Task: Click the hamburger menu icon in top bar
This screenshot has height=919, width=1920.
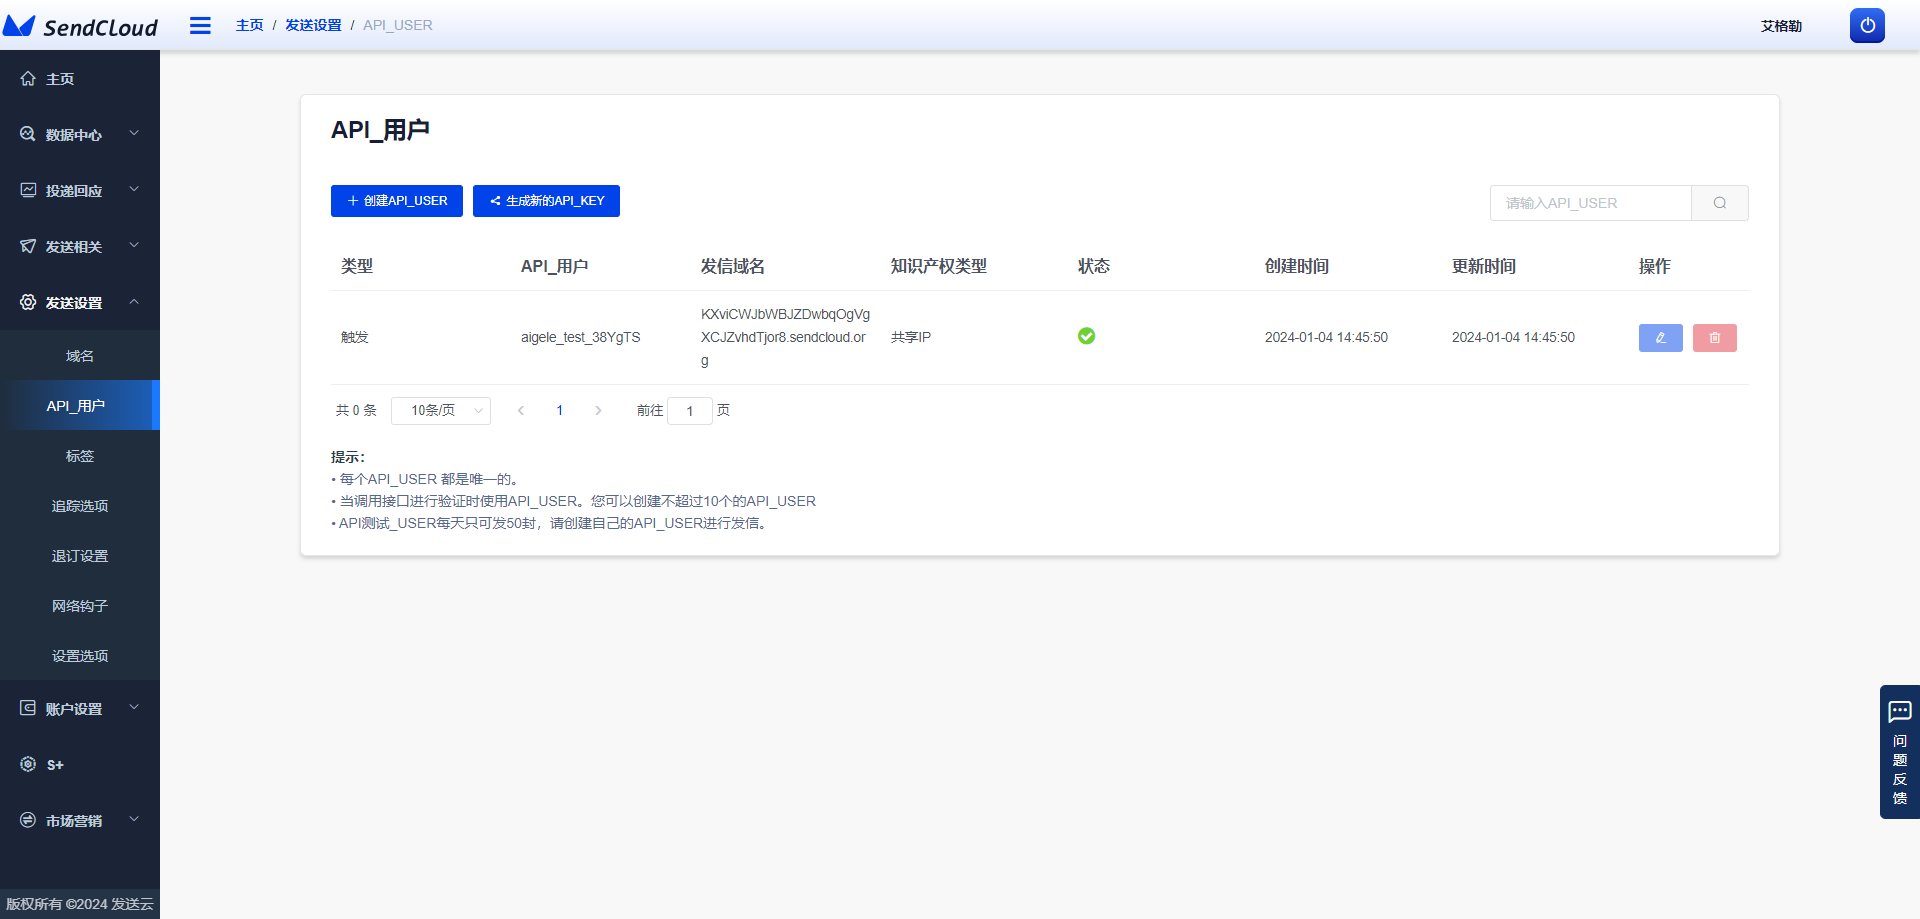Action: click(x=200, y=25)
